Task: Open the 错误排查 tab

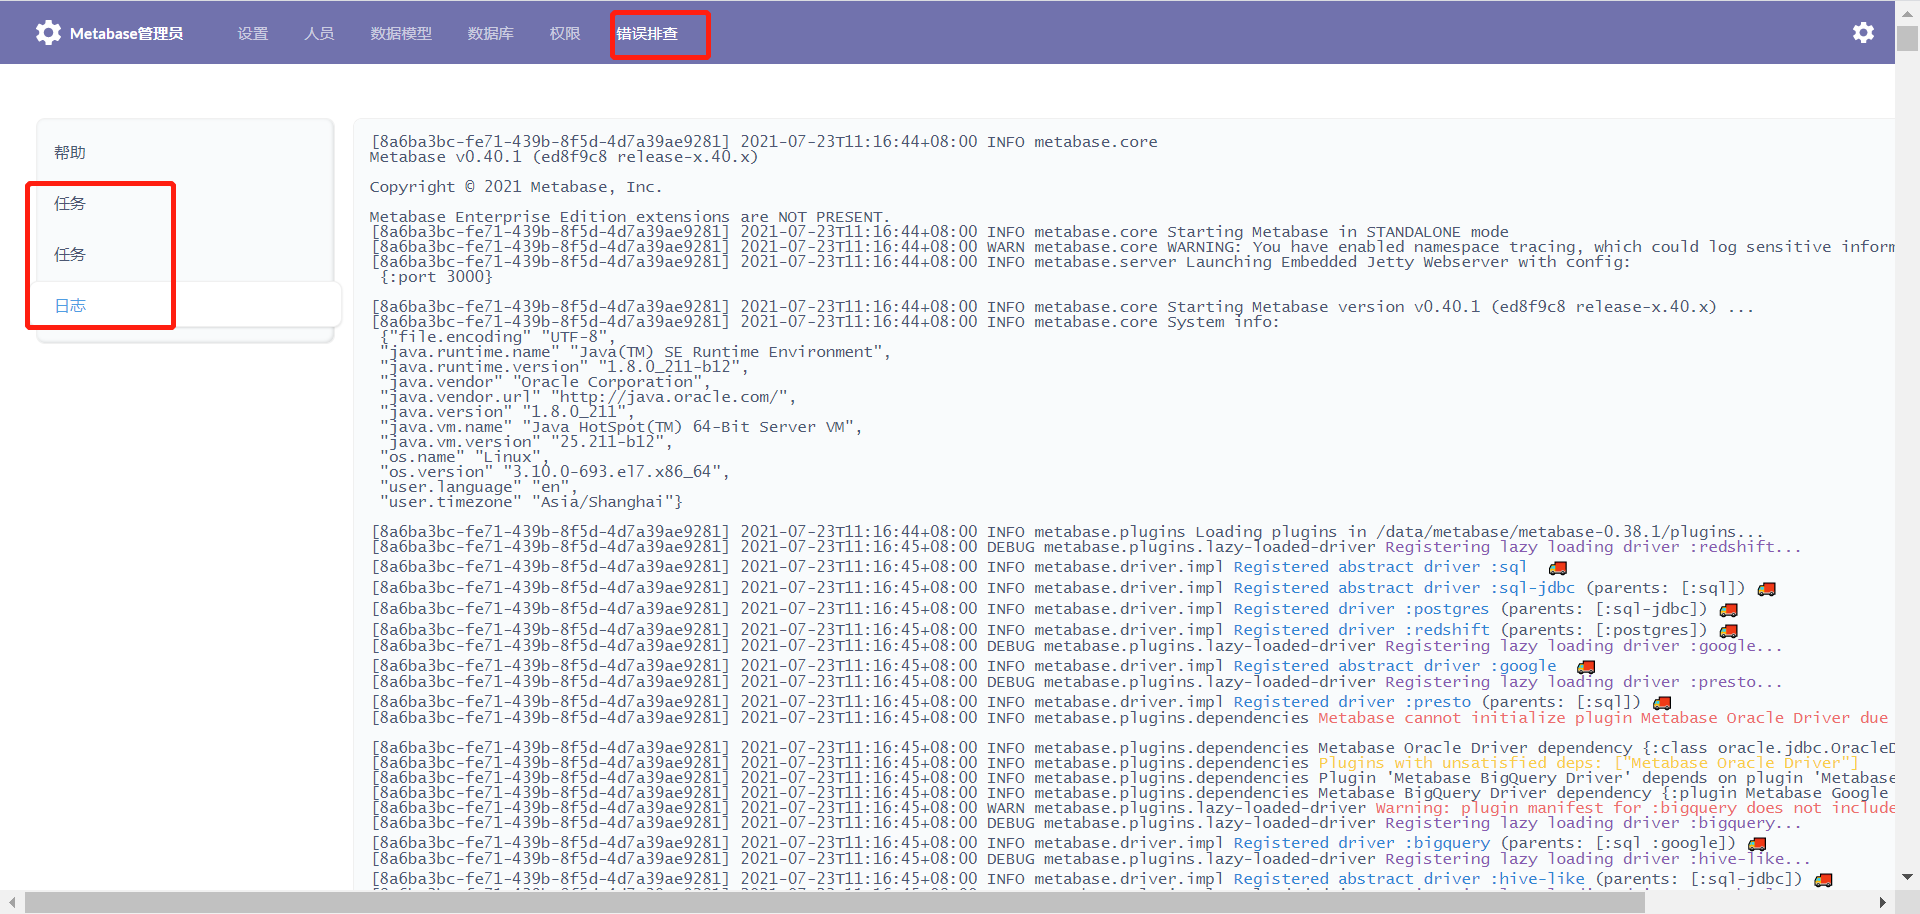Action: click(647, 33)
